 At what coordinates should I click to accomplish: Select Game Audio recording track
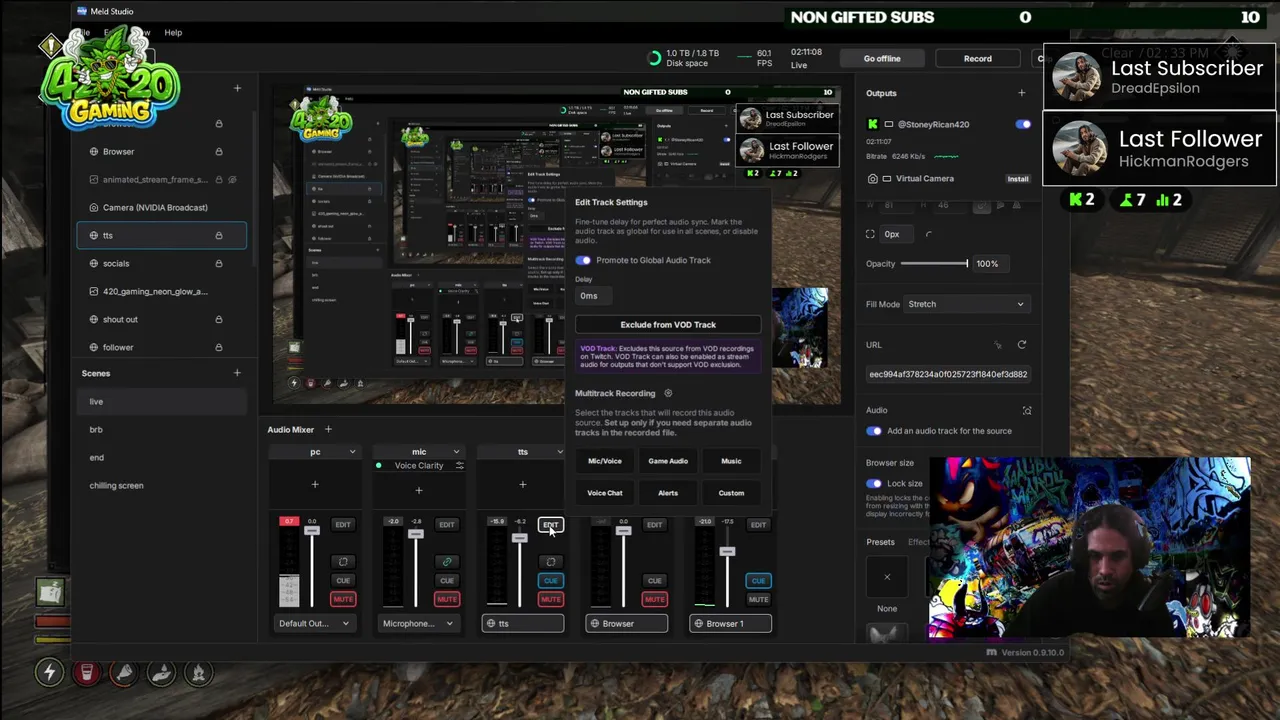[x=668, y=461]
